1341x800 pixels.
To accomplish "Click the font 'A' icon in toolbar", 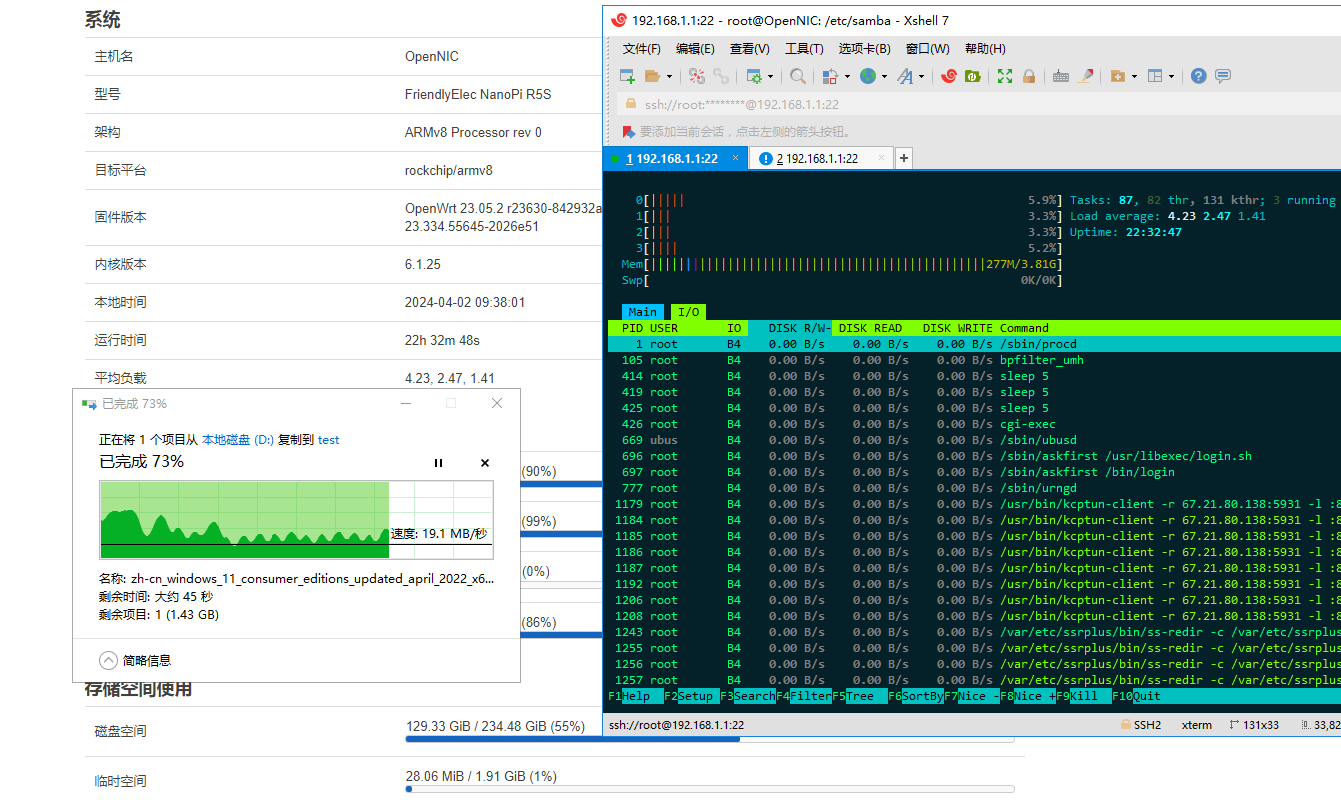I will (x=905, y=76).
